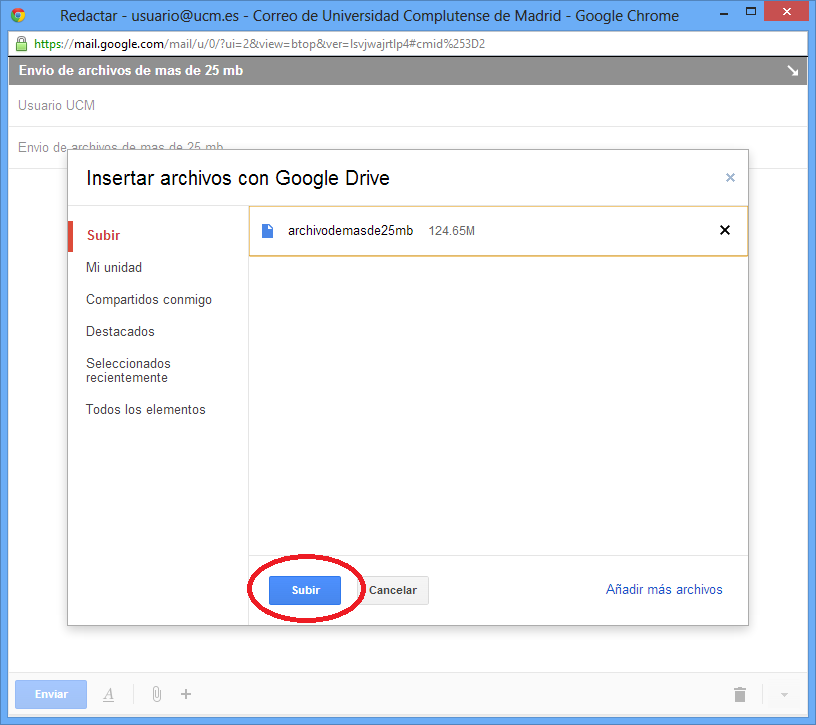
Task: Remove archivodemasde25mb from the upload list
Action: tap(724, 230)
